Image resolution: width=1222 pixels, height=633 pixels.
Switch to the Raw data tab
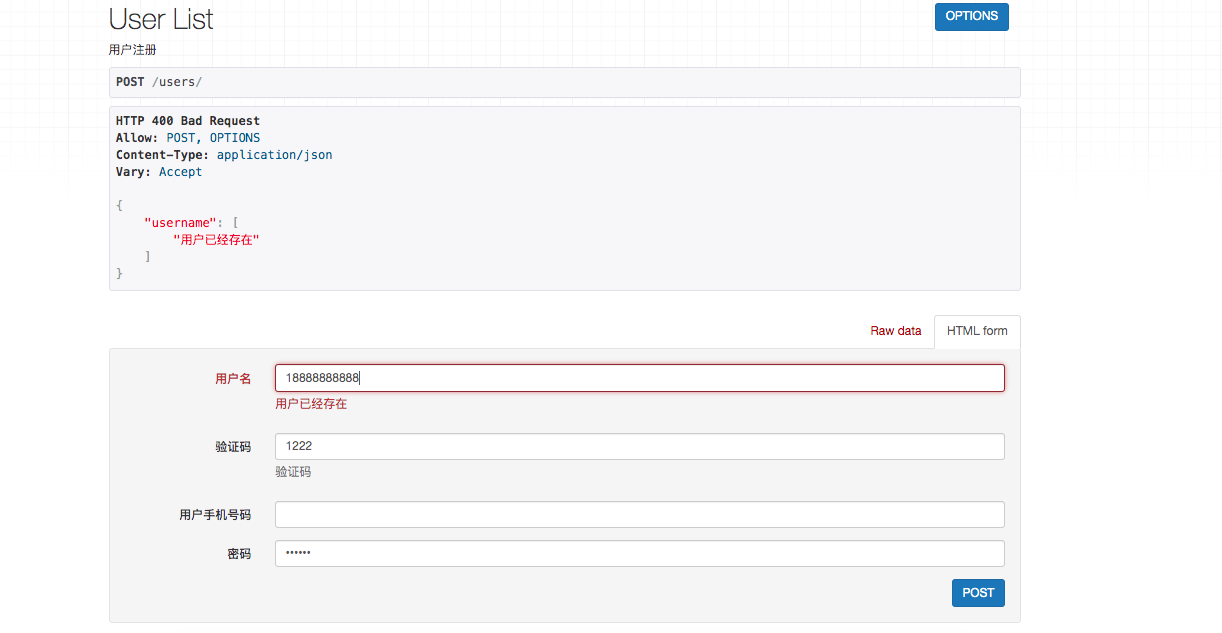click(896, 331)
